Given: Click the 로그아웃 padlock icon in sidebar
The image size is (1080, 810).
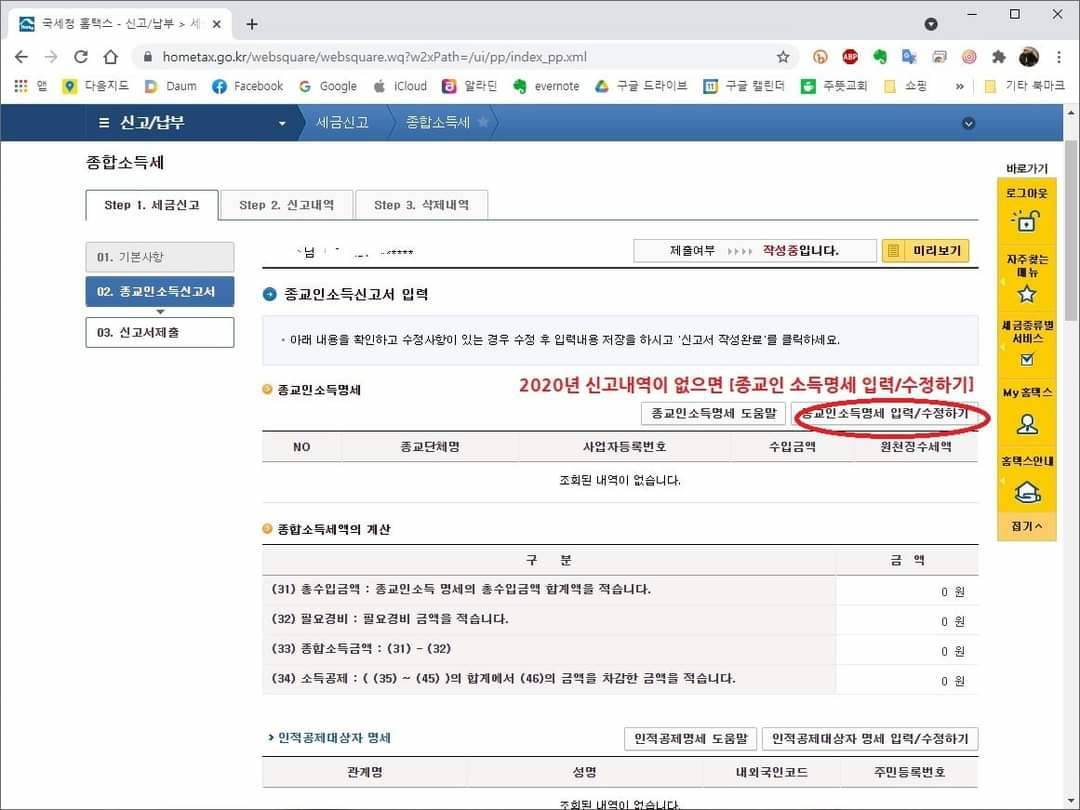Looking at the screenshot, I should tap(1026, 221).
